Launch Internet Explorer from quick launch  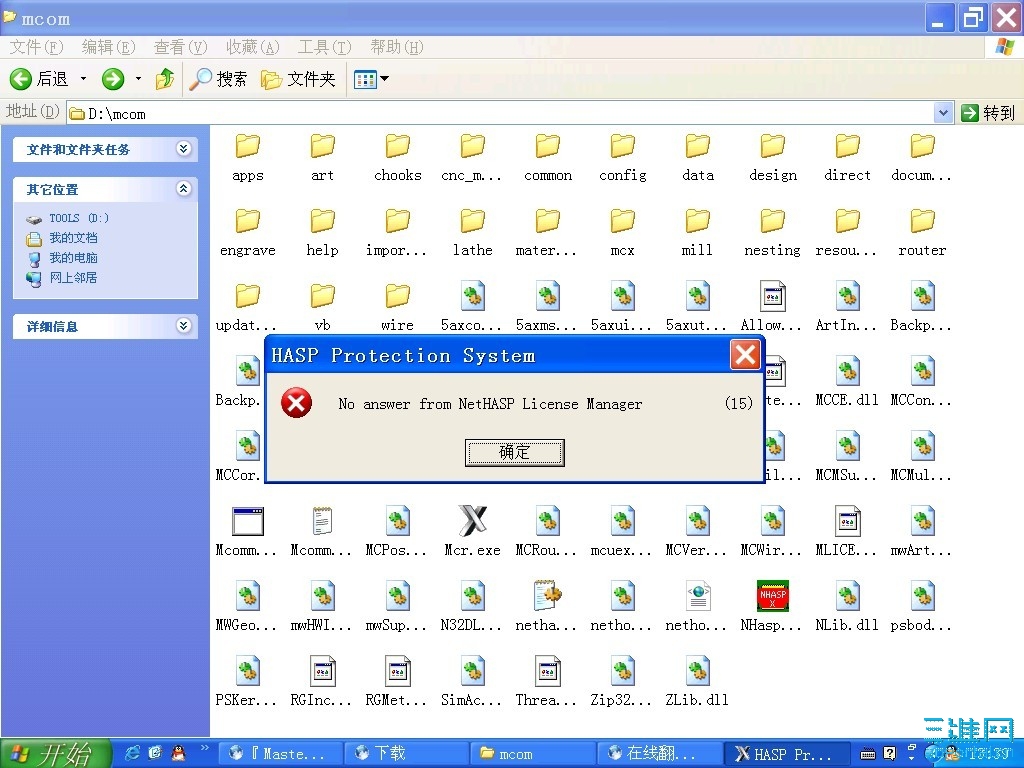click(133, 753)
